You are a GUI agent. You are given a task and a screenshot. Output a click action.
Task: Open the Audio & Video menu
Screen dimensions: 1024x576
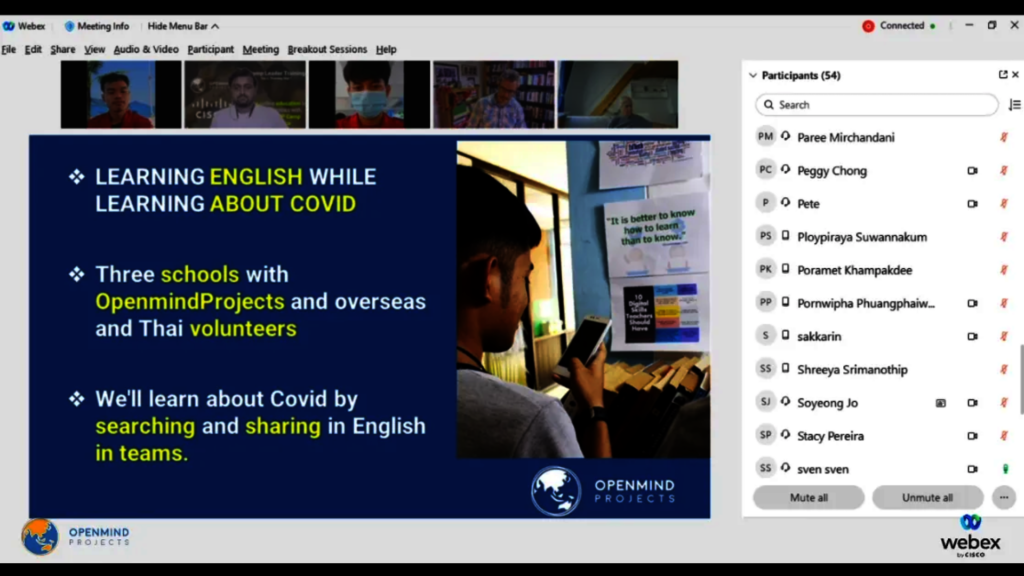(145, 49)
